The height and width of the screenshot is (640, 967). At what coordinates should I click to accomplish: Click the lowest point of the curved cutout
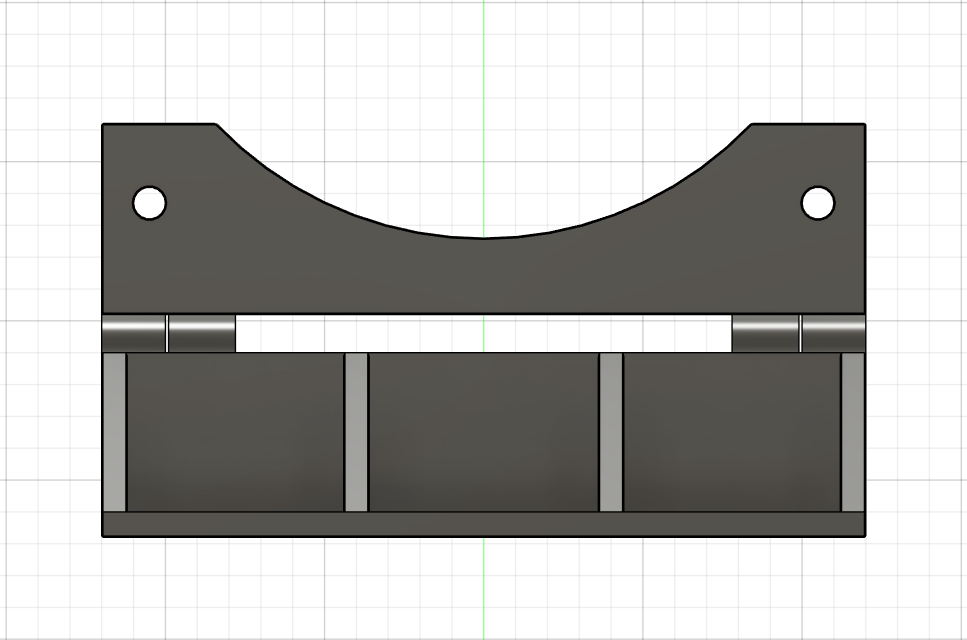pyautogui.click(x=483, y=240)
